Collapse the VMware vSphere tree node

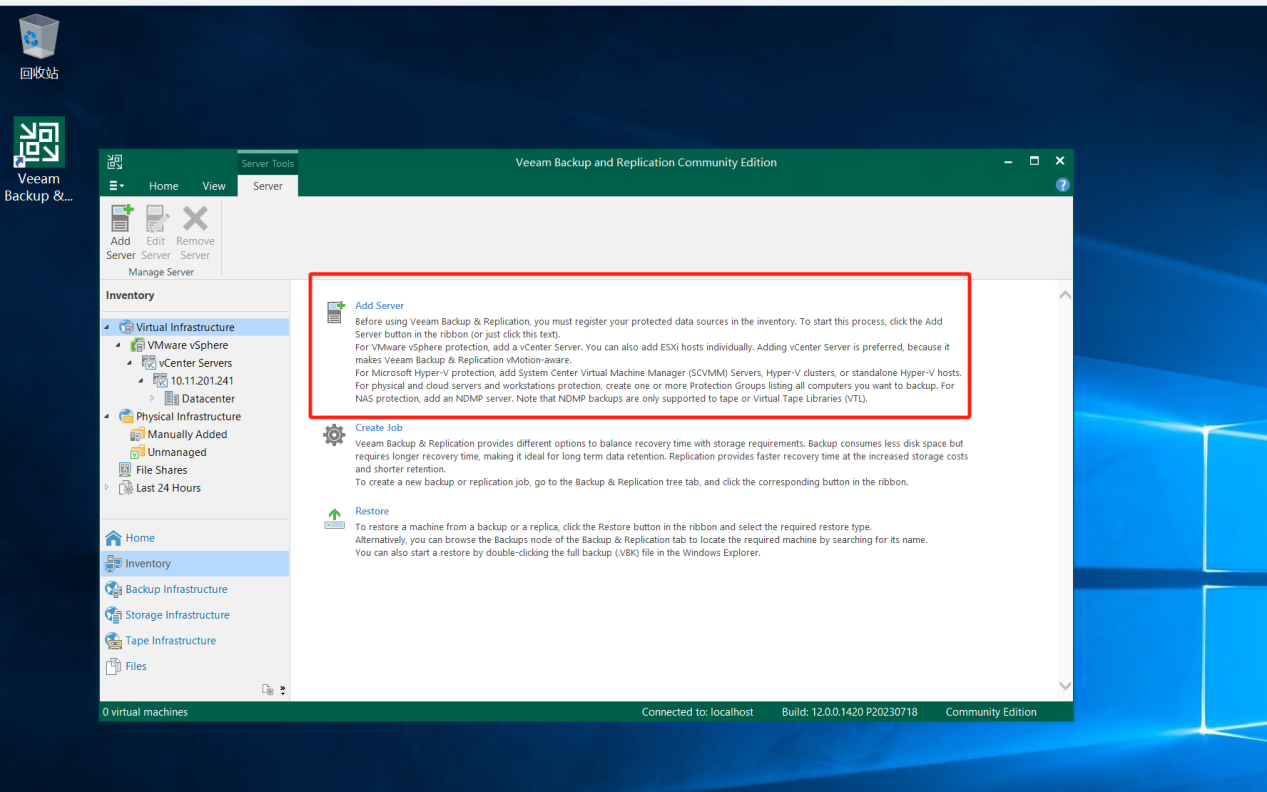(119, 346)
